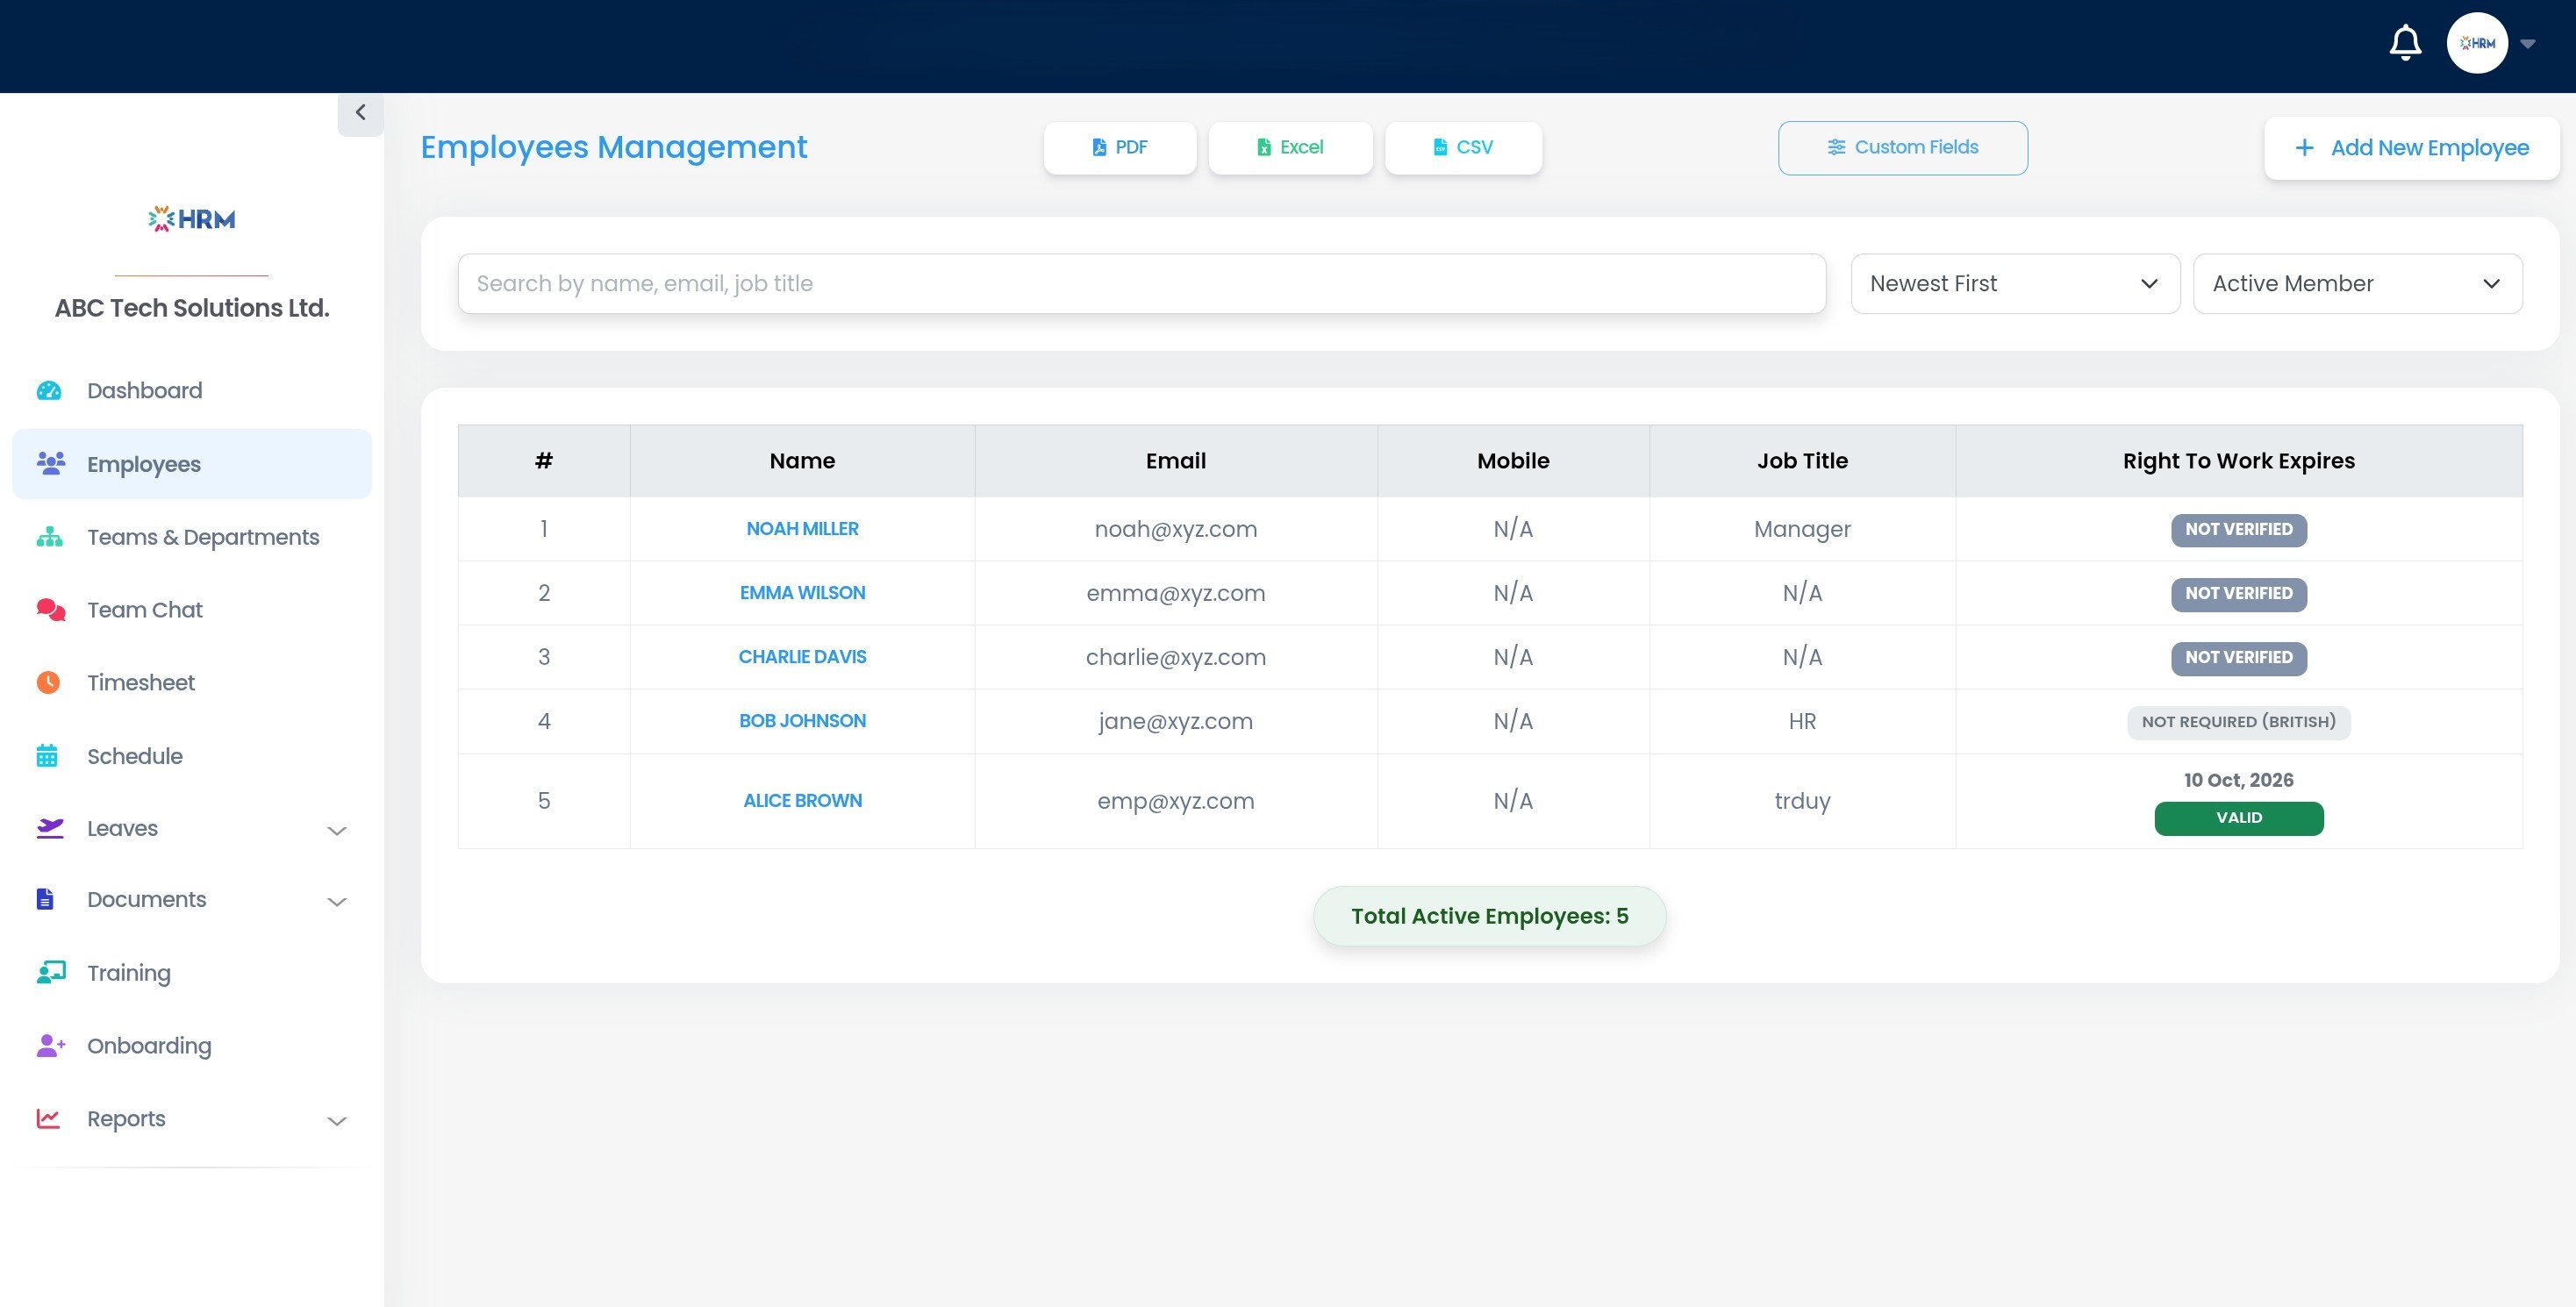Click the Teams & Departments hierarchy icon
The width and height of the screenshot is (2576, 1307).
tap(49, 537)
